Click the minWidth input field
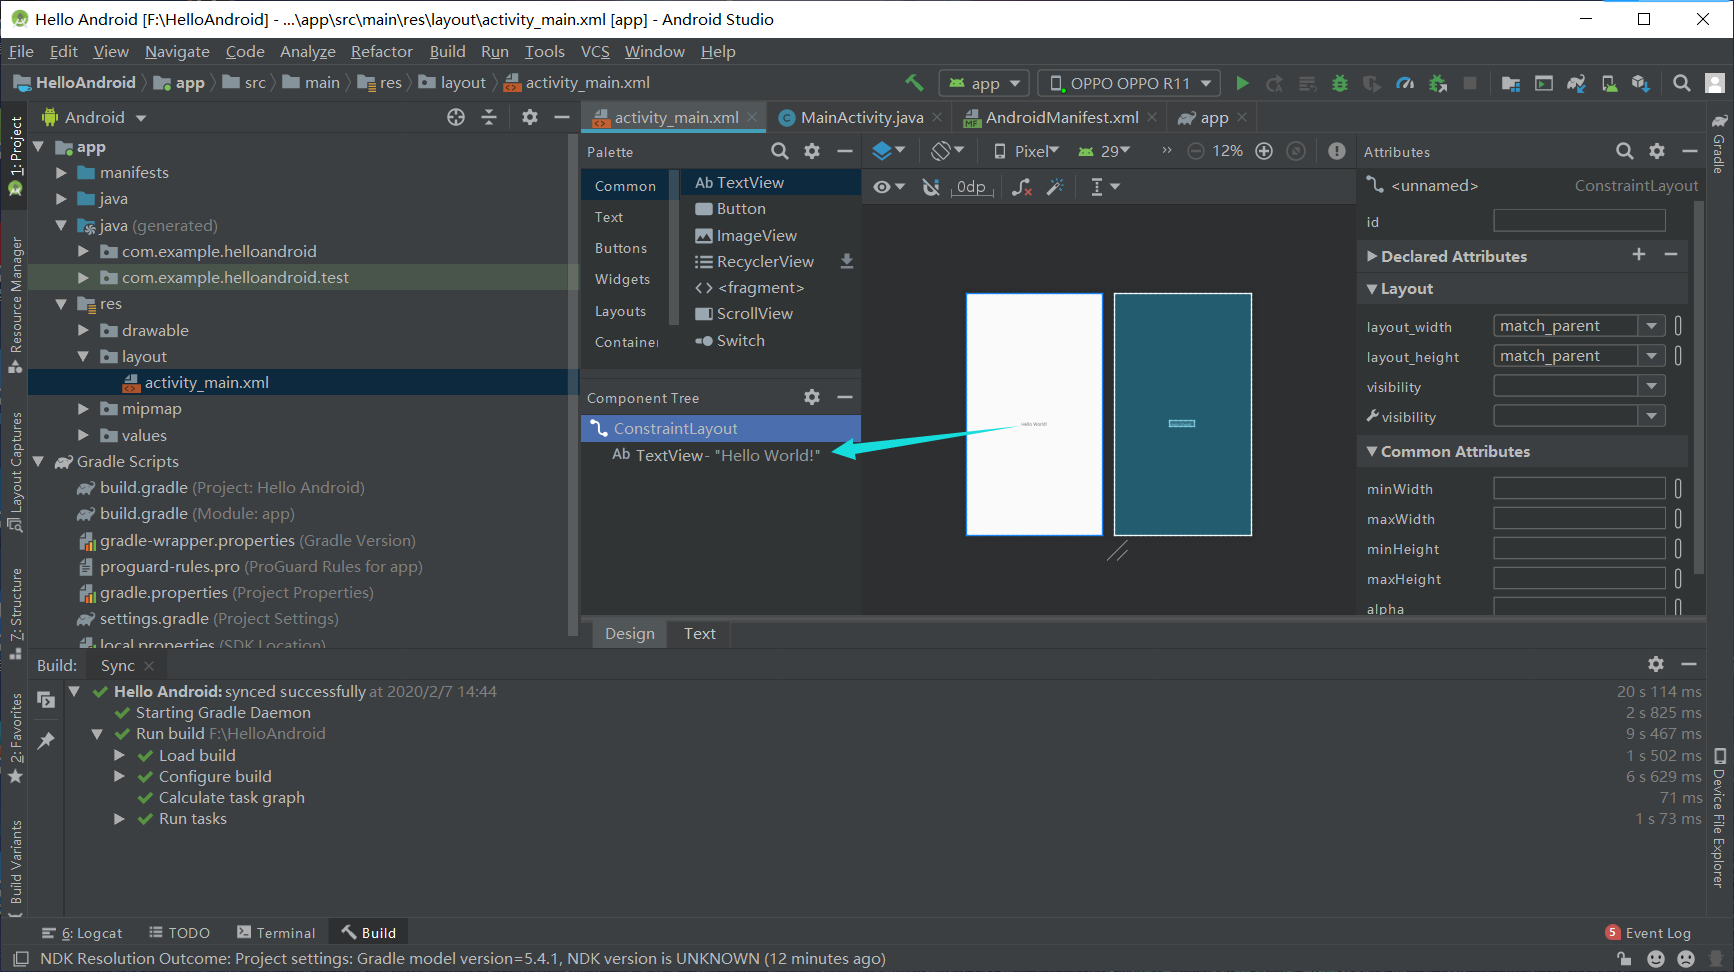Image resolution: width=1734 pixels, height=972 pixels. (1579, 488)
